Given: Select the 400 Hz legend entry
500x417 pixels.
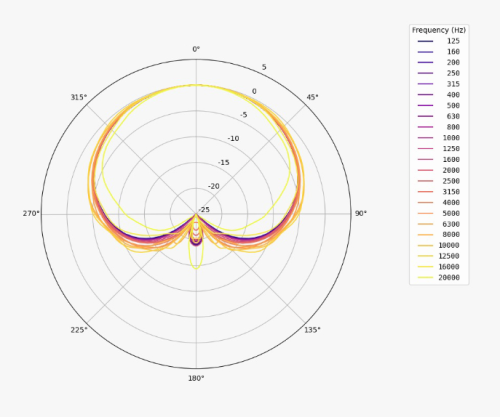Looking at the screenshot, I should pyautogui.click(x=439, y=95).
